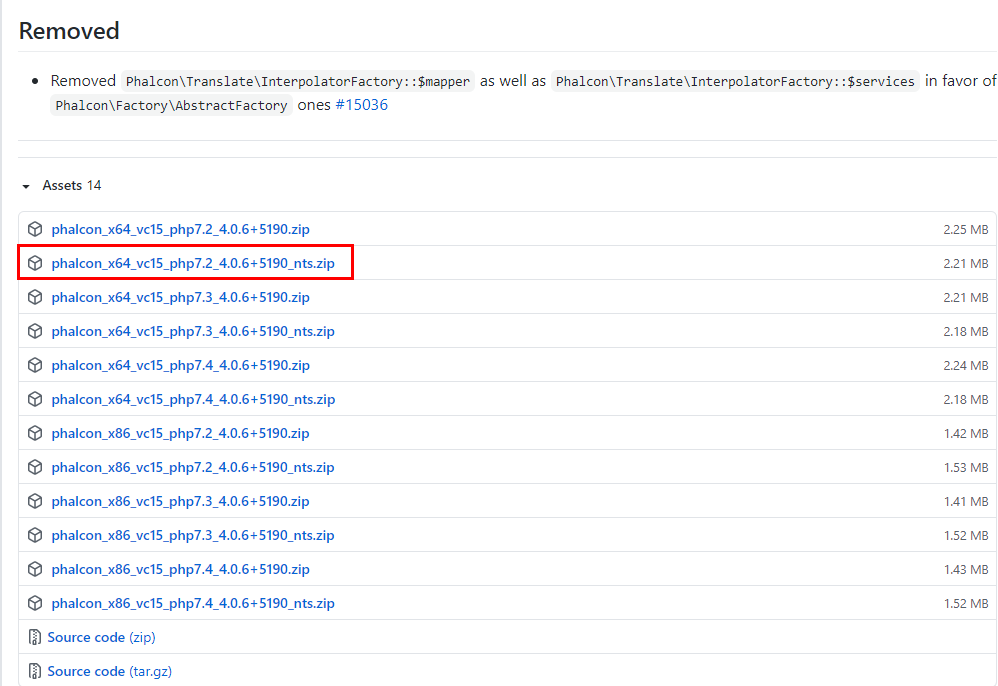Download phalcon_x86_vc15_php7.2_4.0.6+5190.zip
The height and width of the screenshot is (686, 998).
(x=181, y=433)
